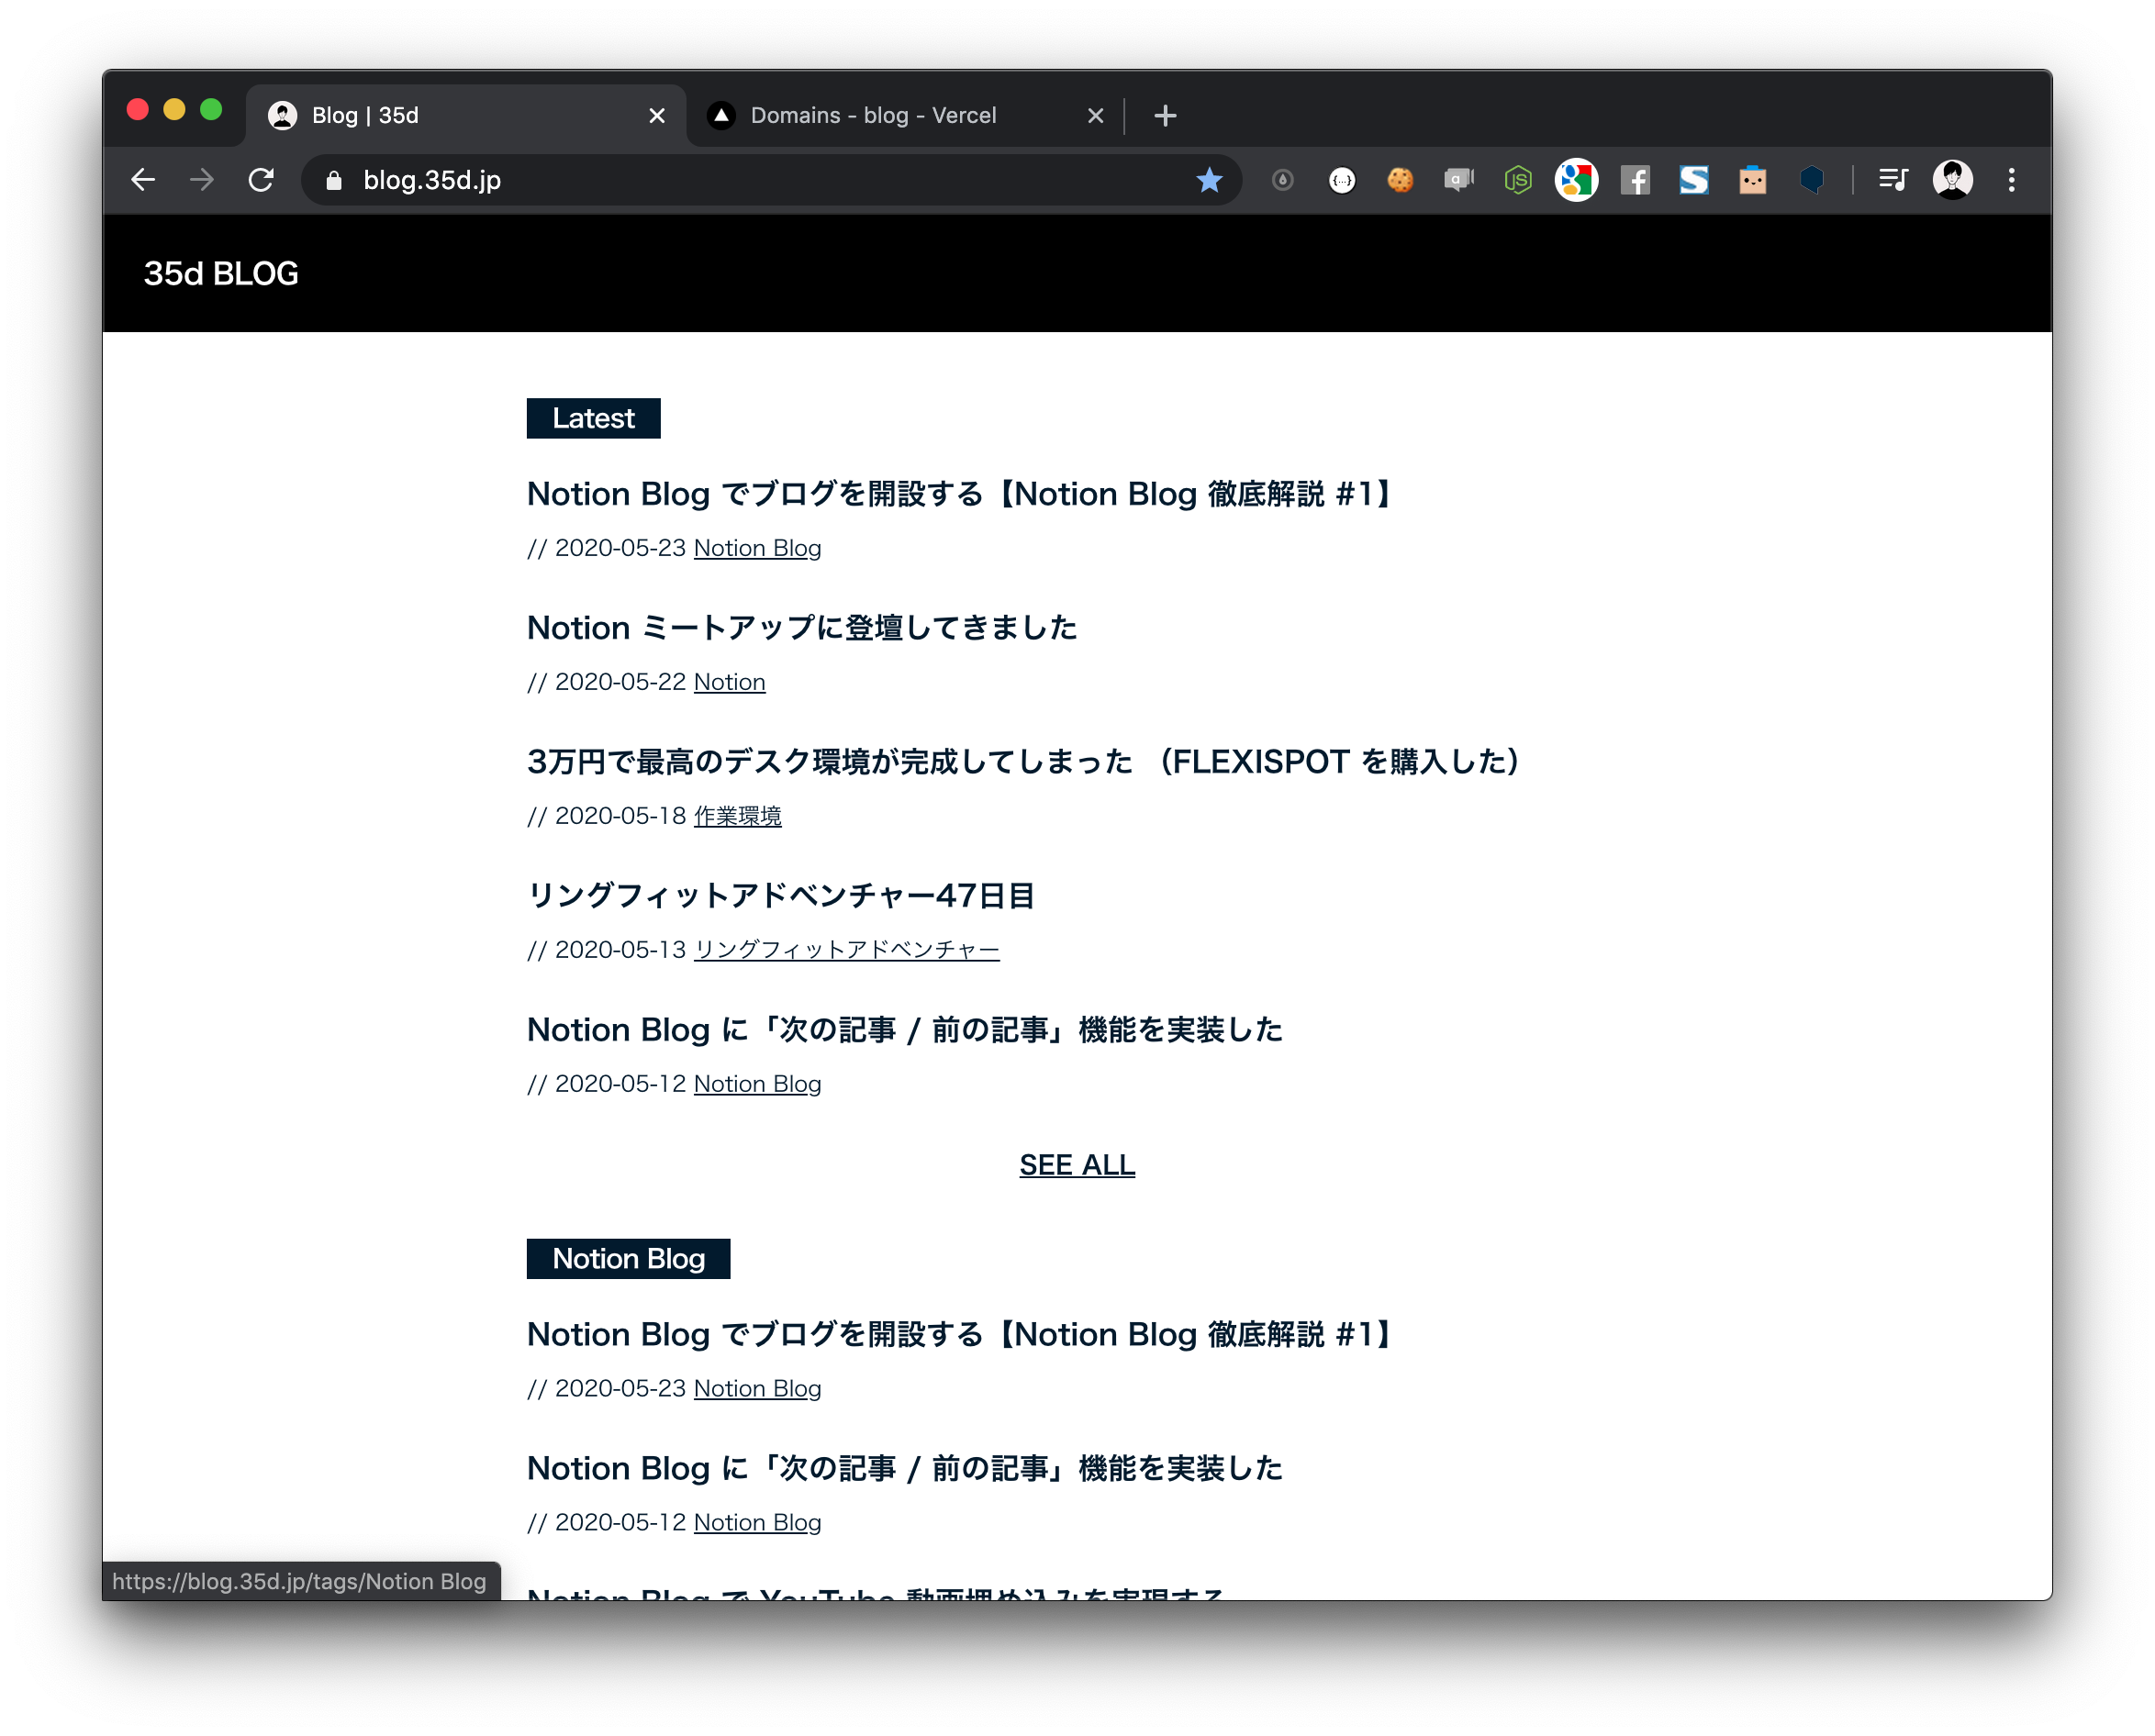Click the green macOS fullscreen button
This screenshot has height=1736, width=2155.
point(211,110)
